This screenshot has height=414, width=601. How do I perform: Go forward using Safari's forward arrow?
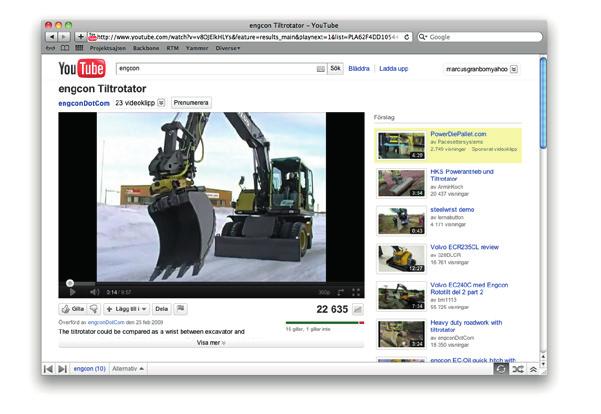click(64, 37)
